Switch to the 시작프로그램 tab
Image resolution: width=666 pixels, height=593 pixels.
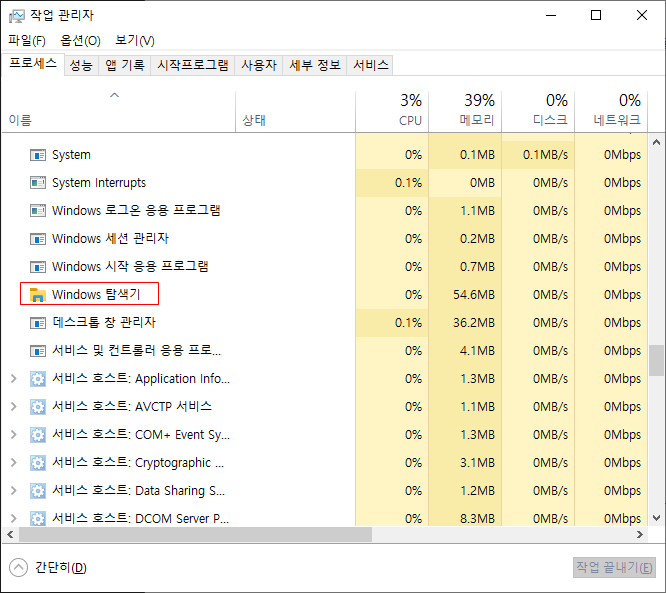pyautogui.click(x=192, y=65)
